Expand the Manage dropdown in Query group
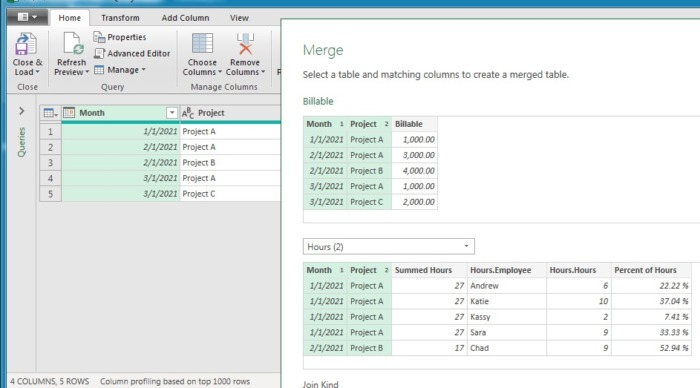700x388 pixels. click(120, 70)
